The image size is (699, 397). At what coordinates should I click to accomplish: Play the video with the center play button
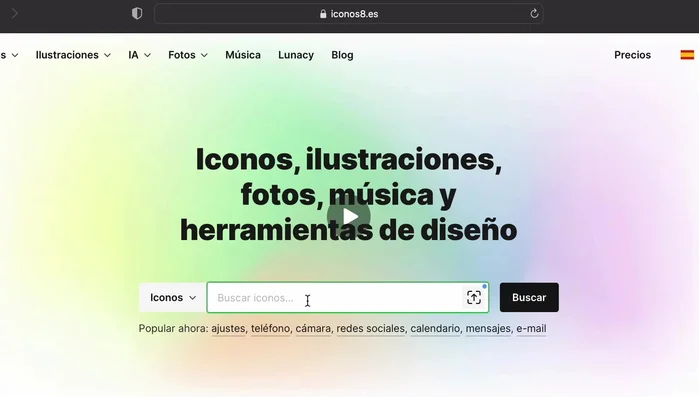pyautogui.click(x=349, y=217)
